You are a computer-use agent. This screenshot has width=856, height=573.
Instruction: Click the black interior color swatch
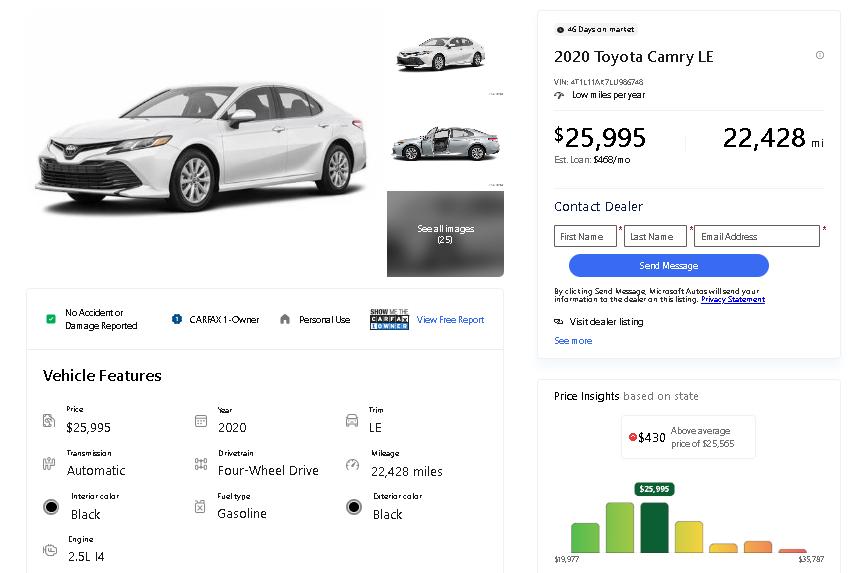[x=51, y=507]
